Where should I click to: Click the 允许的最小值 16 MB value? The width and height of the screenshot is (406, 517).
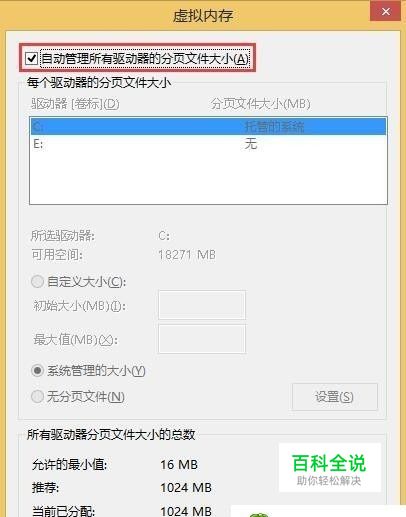coord(179,464)
